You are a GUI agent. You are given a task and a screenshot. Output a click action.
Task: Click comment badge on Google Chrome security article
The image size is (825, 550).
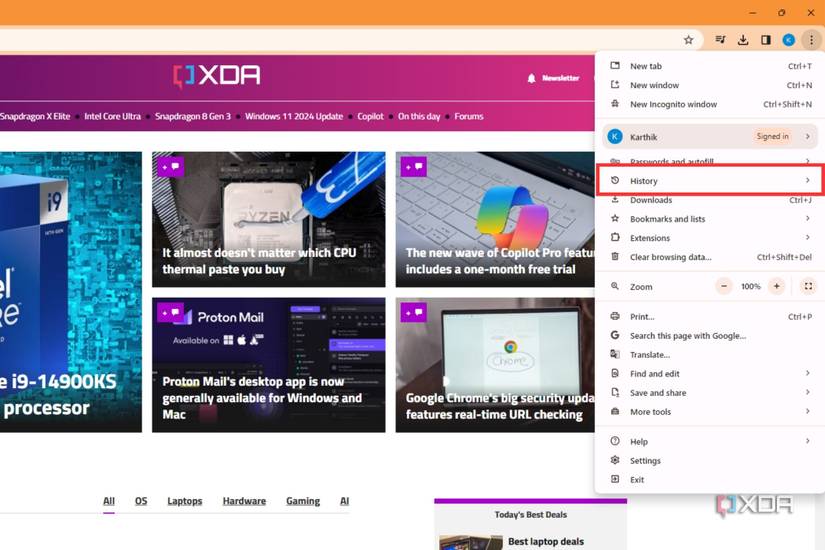click(414, 313)
